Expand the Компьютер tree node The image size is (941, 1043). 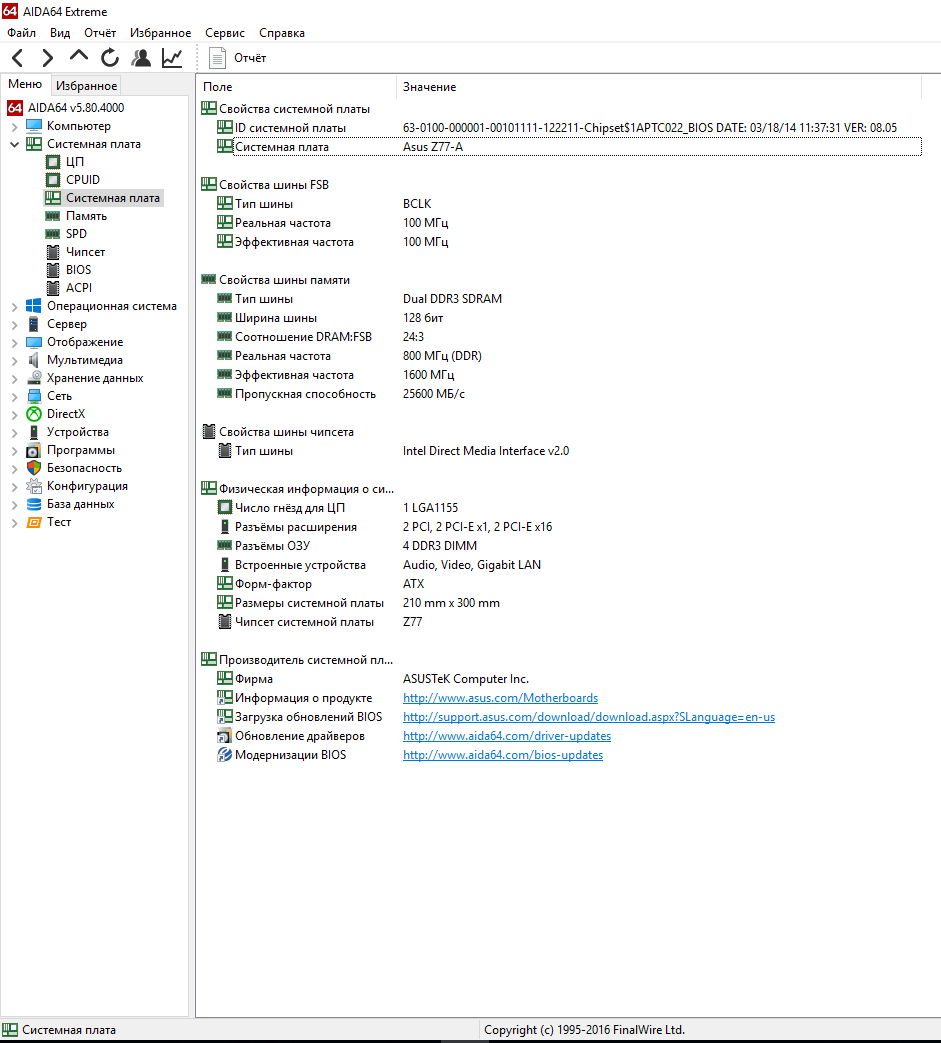14,127
